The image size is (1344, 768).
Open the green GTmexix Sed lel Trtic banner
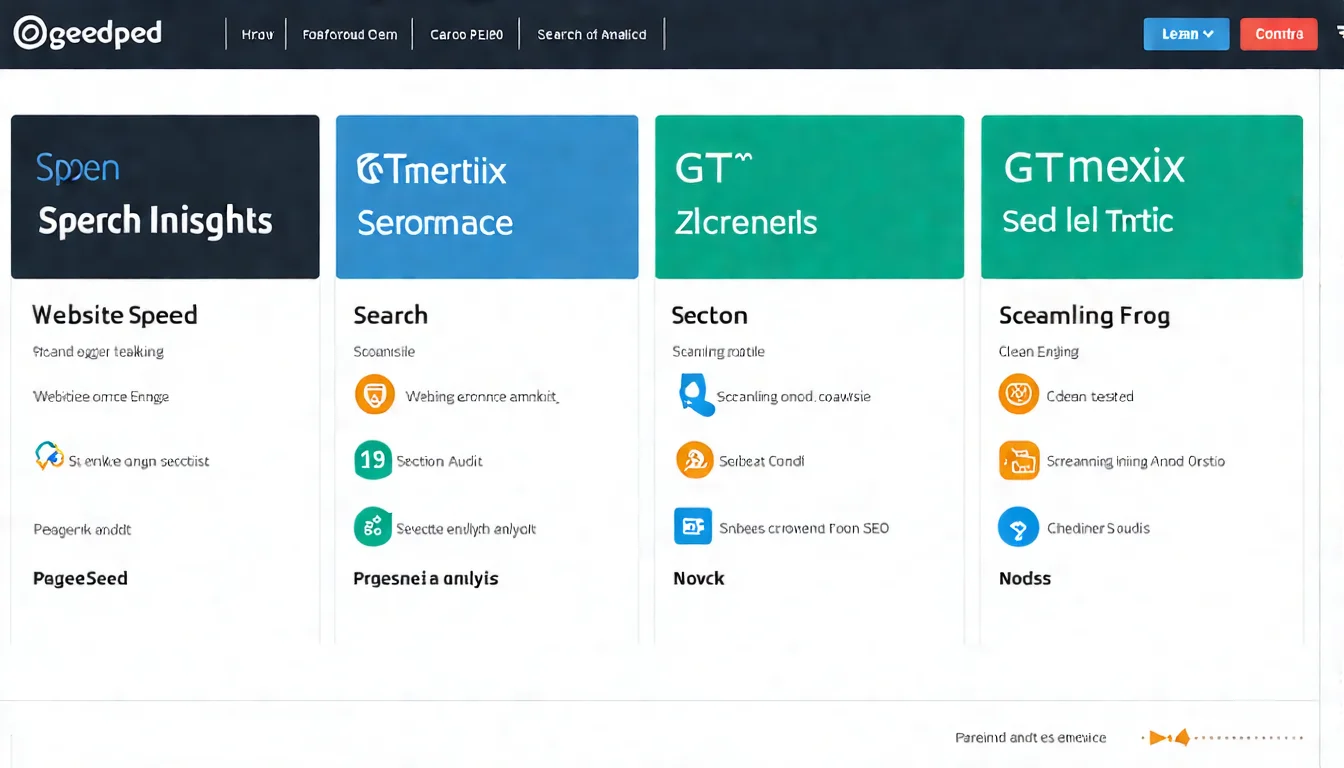tap(1142, 197)
